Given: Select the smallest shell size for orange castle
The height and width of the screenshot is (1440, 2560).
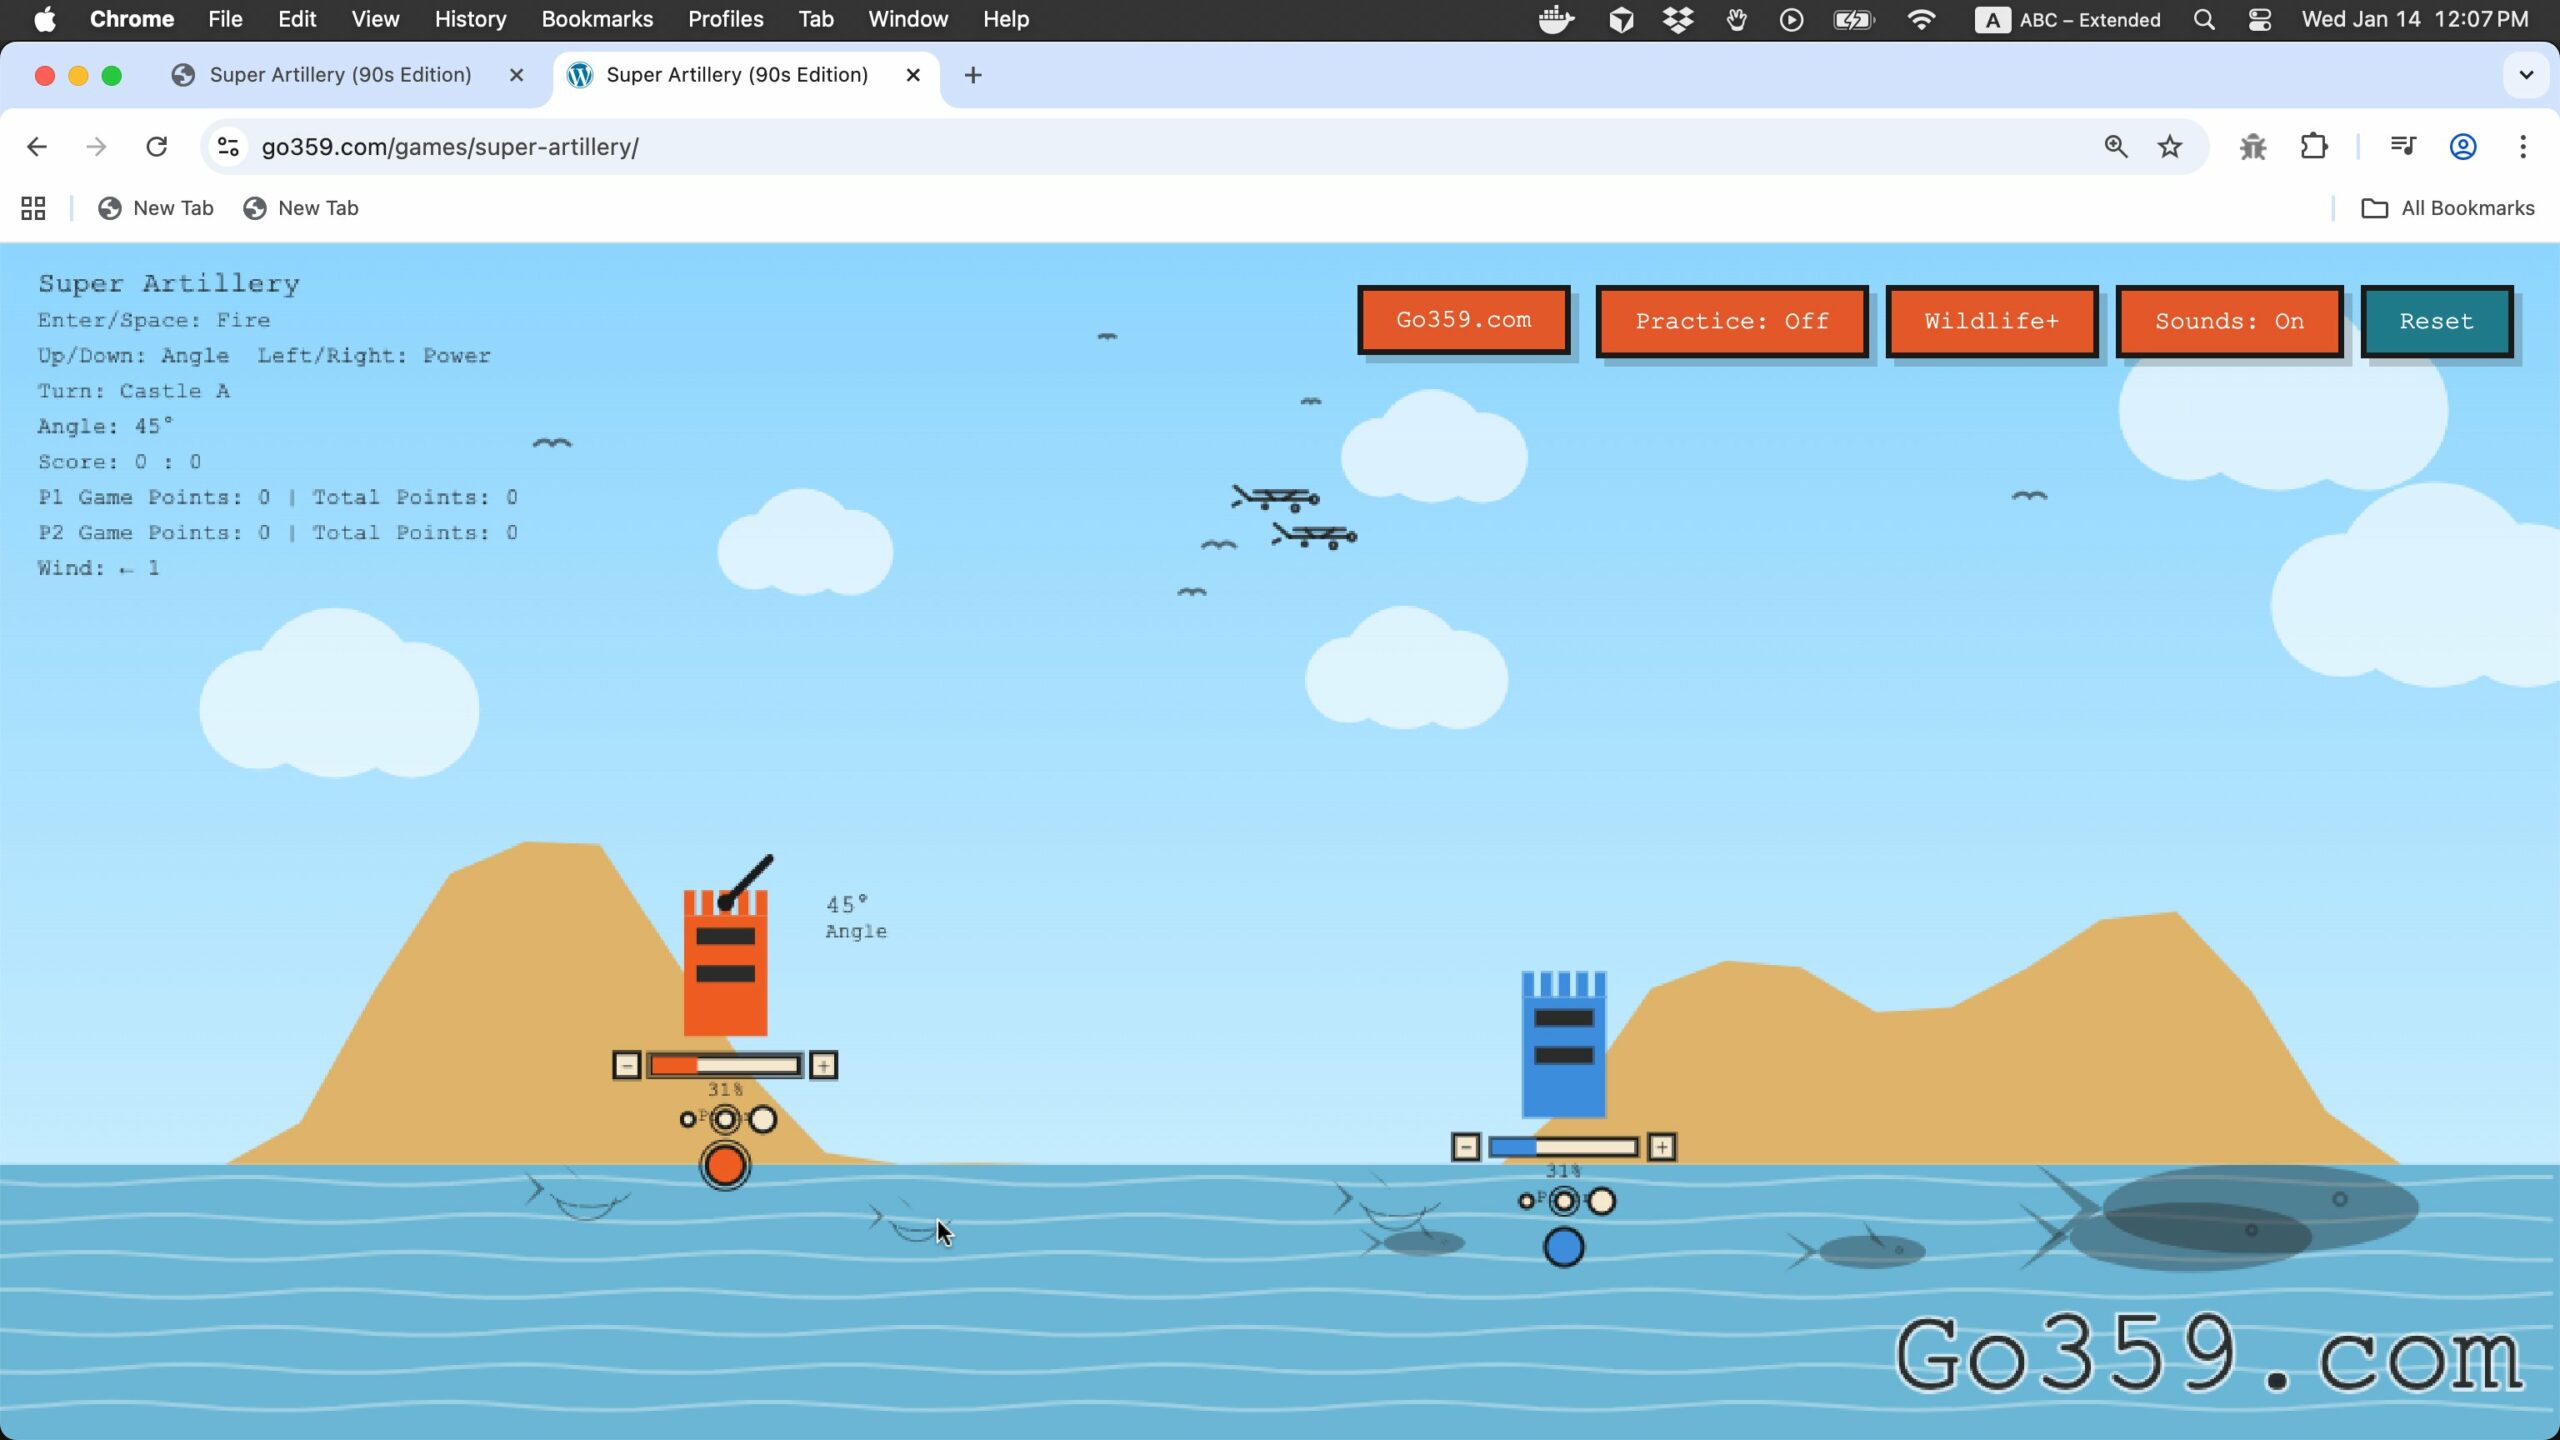Looking at the screenshot, I should tap(687, 1119).
